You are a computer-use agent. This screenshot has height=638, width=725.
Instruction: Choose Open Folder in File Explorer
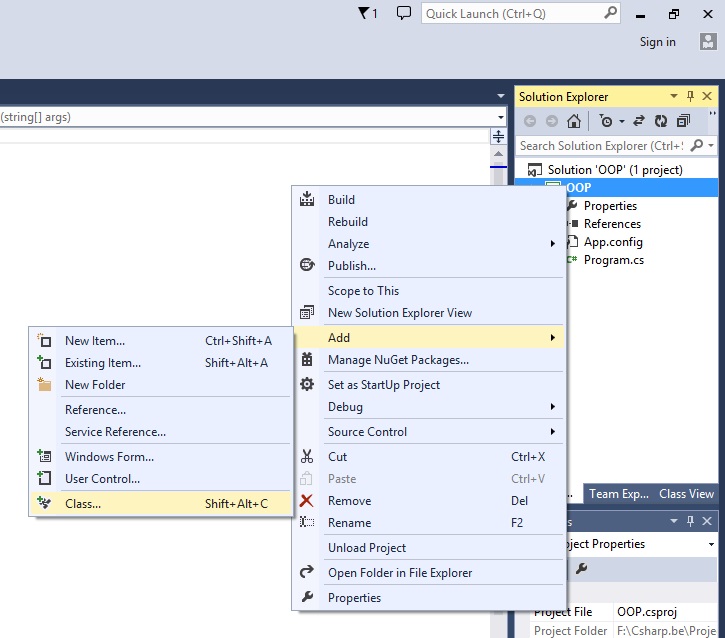(x=428, y=573)
